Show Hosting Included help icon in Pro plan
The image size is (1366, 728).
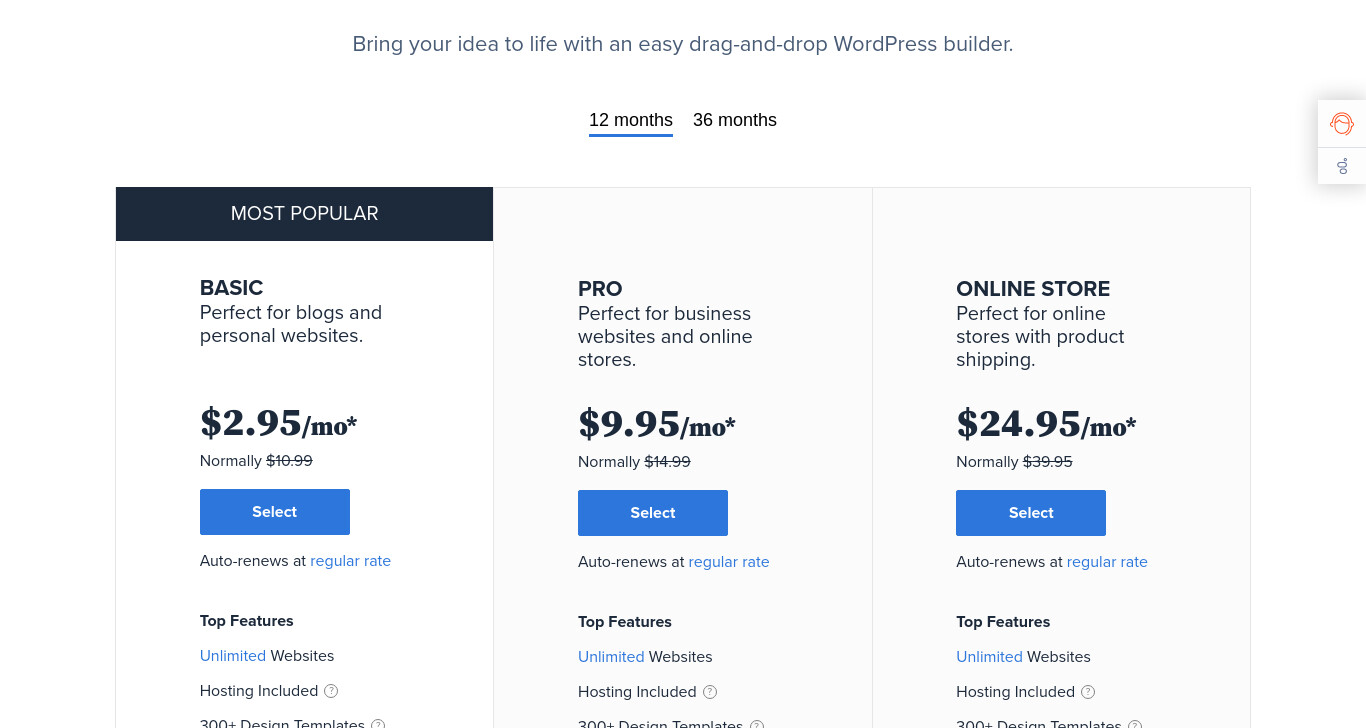[x=710, y=692]
